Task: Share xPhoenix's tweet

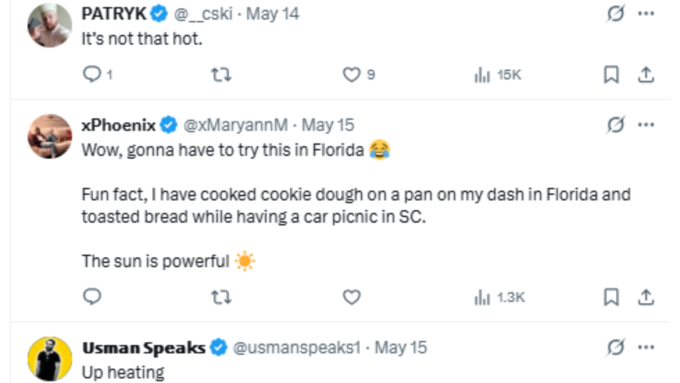Action: (646, 297)
